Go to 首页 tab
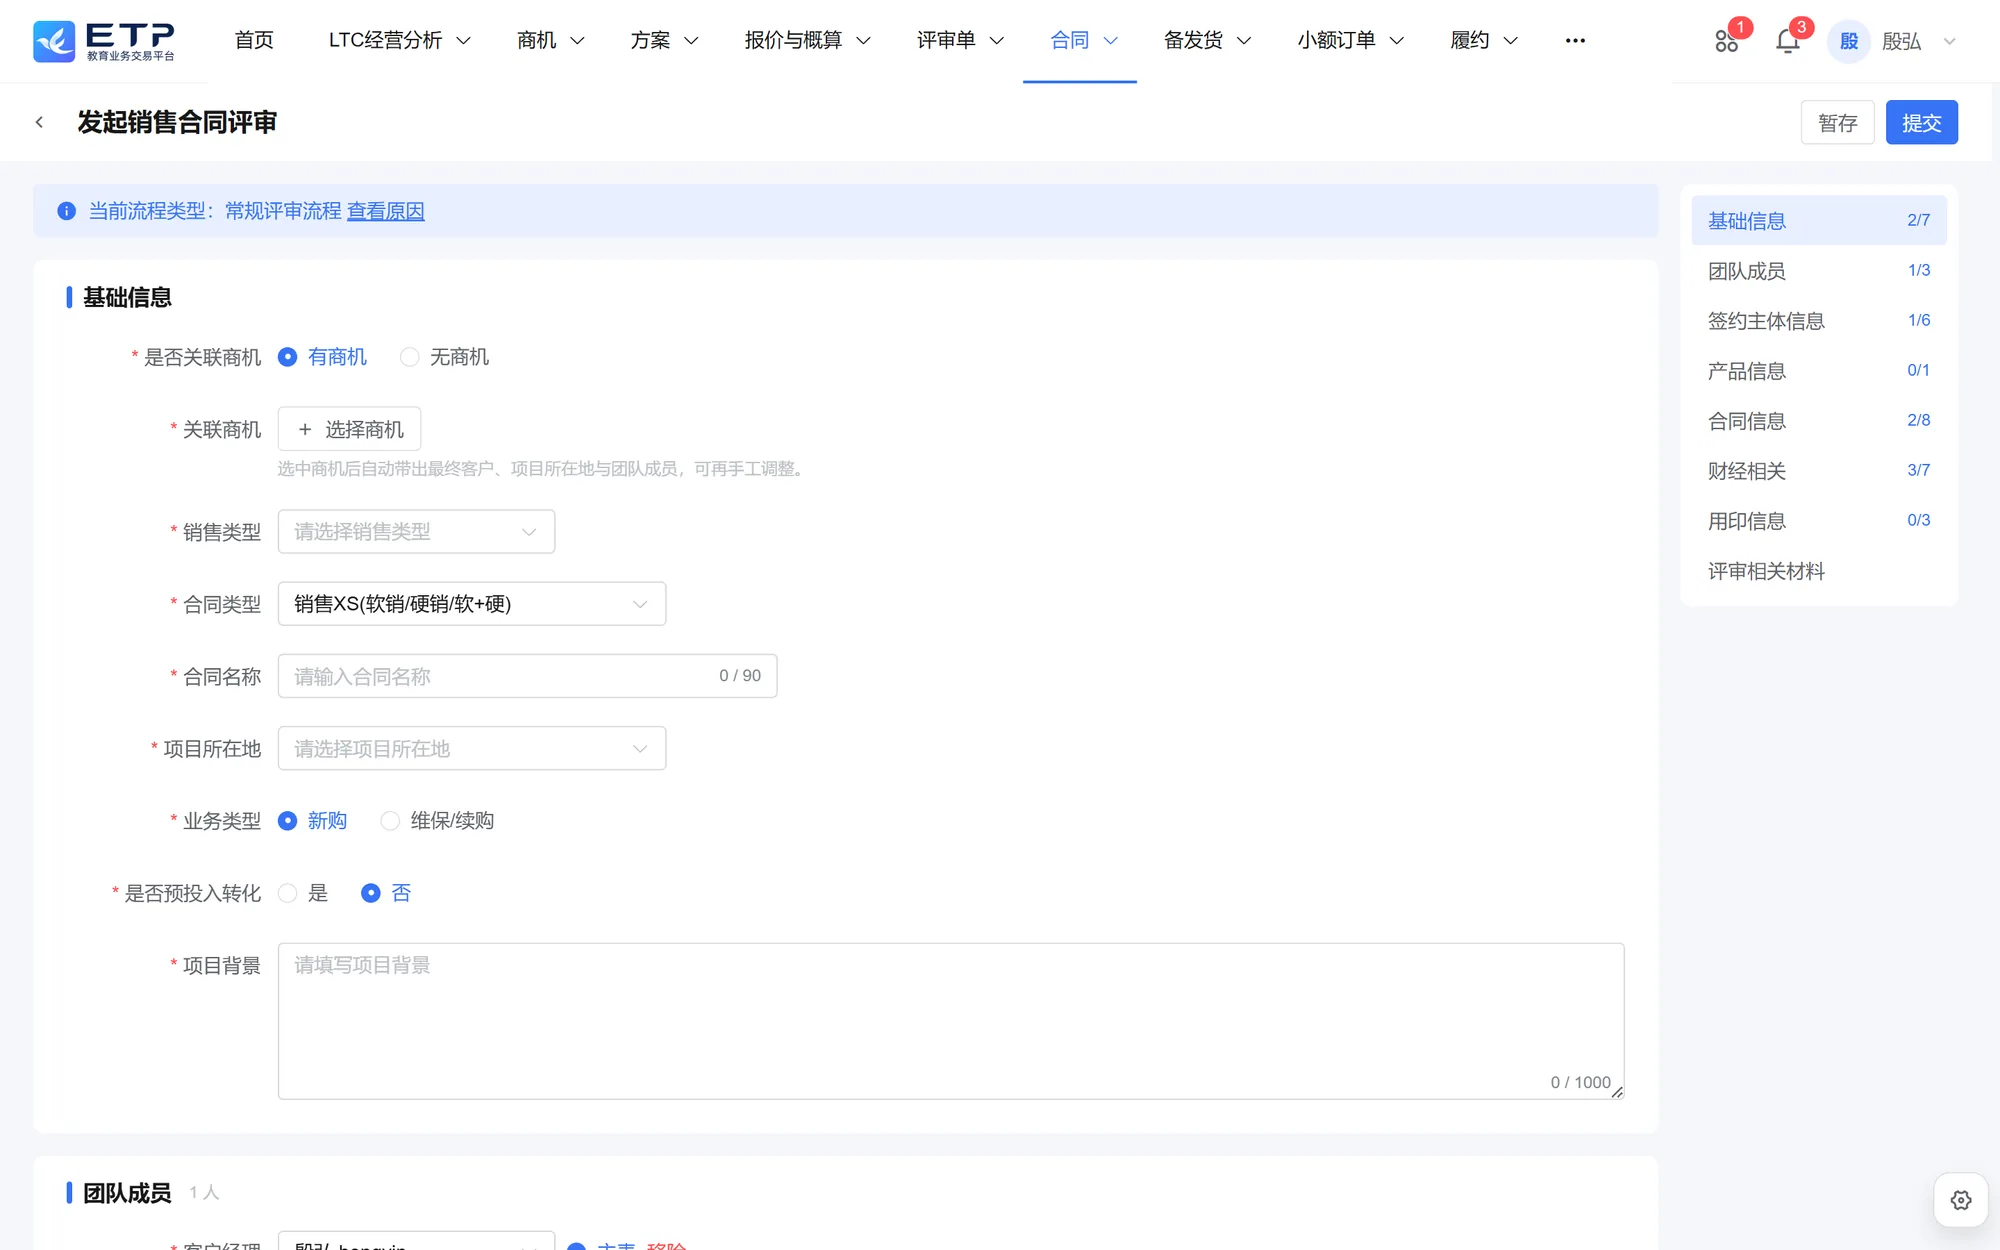 click(254, 40)
